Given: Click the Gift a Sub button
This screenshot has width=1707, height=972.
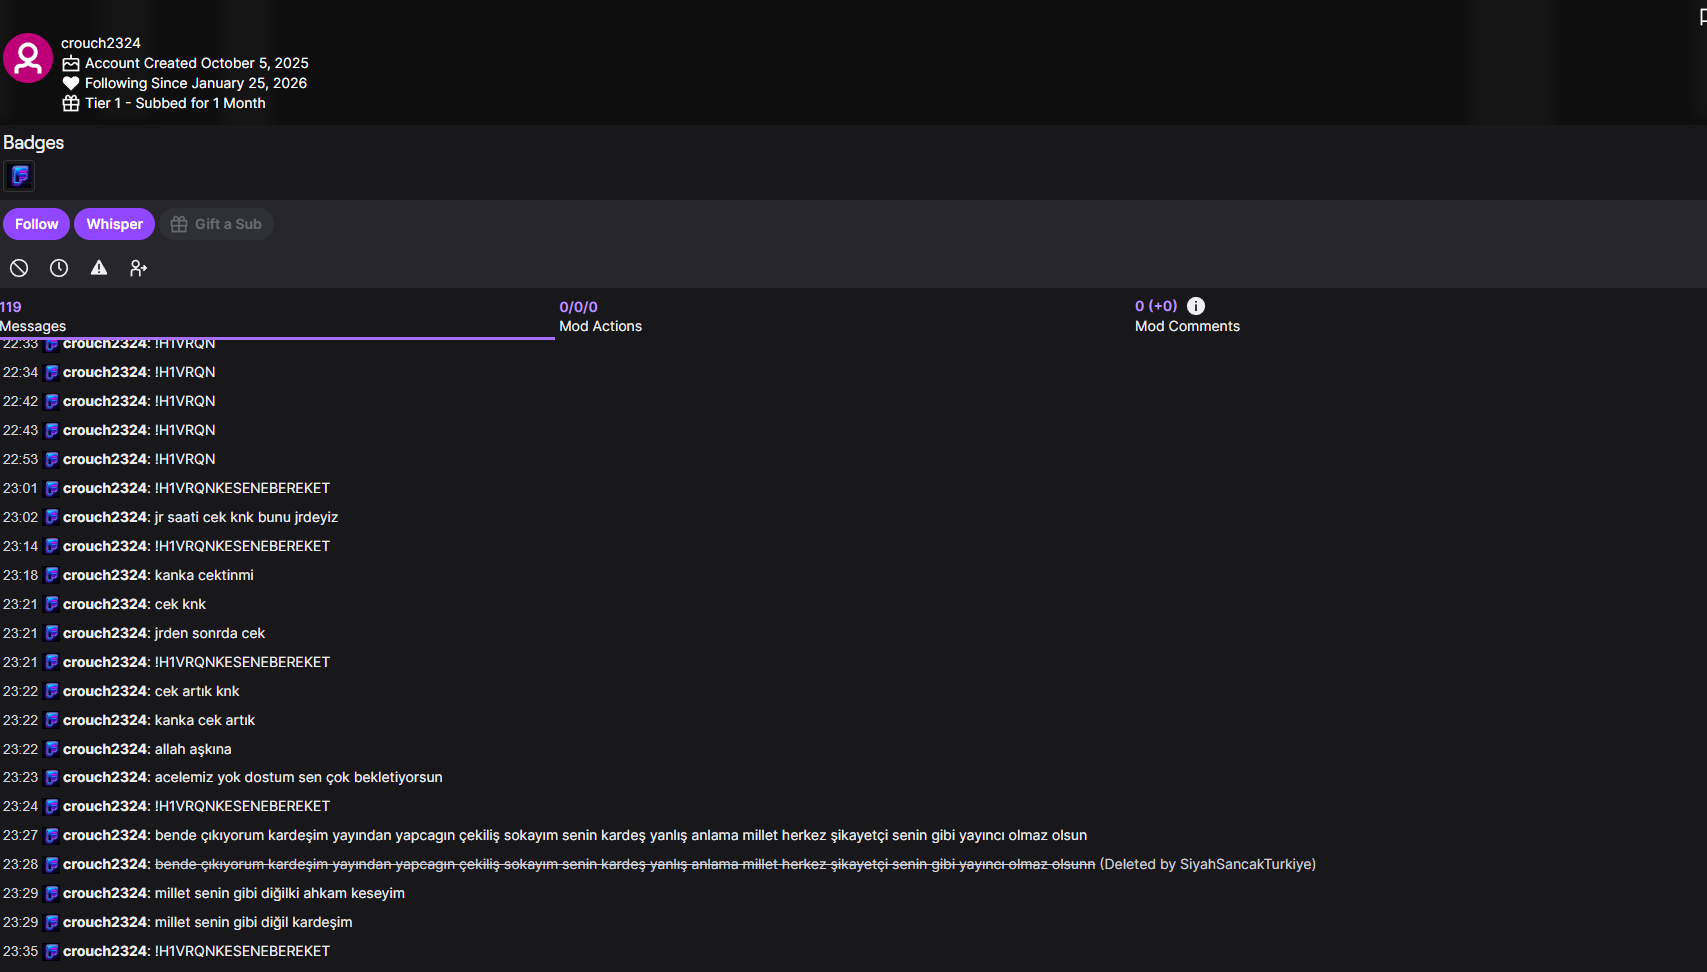Looking at the screenshot, I should click(216, 224).
